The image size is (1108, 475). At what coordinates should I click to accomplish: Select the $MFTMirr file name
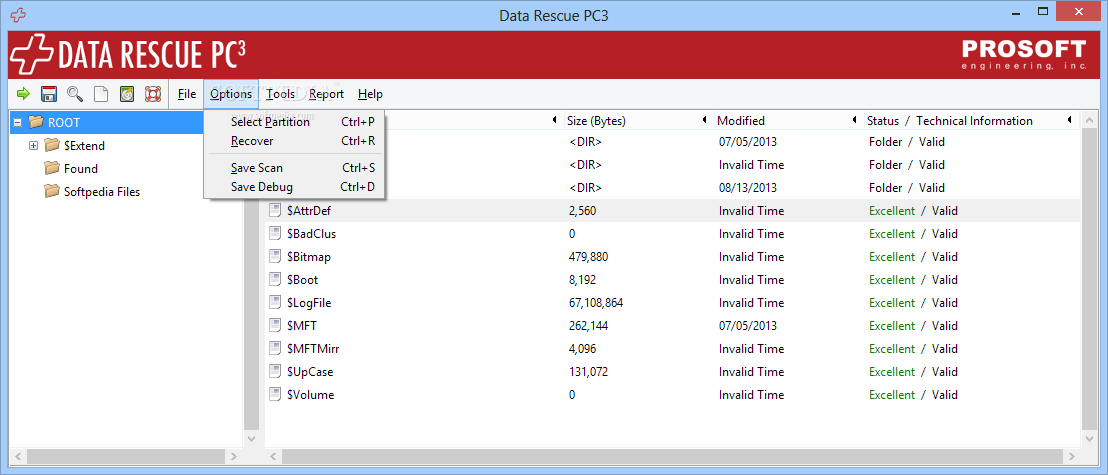[314, 348]
